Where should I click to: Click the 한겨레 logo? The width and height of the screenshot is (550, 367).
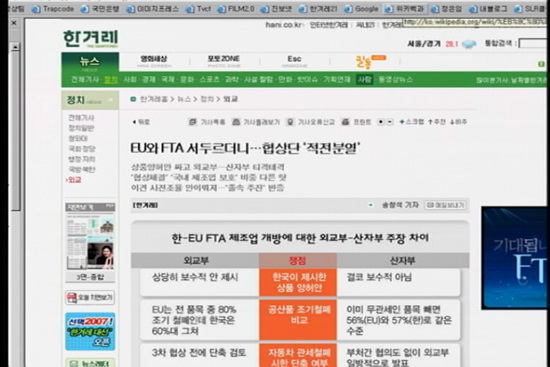(x=90, y=39)
